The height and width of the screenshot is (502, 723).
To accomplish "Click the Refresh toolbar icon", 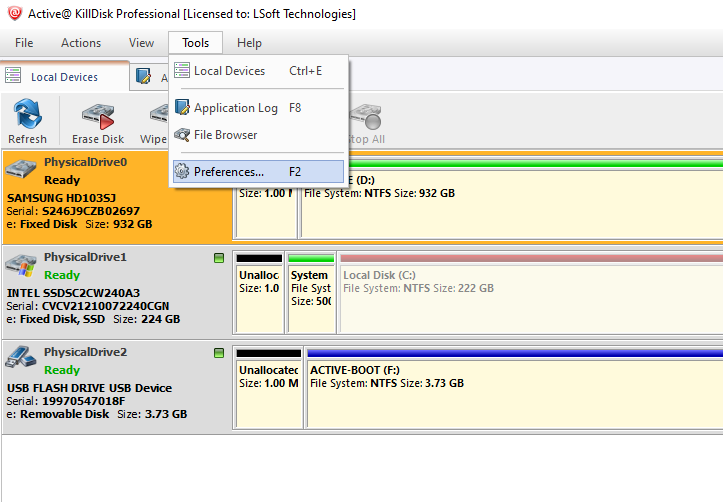I will click(x=27, y=114).
